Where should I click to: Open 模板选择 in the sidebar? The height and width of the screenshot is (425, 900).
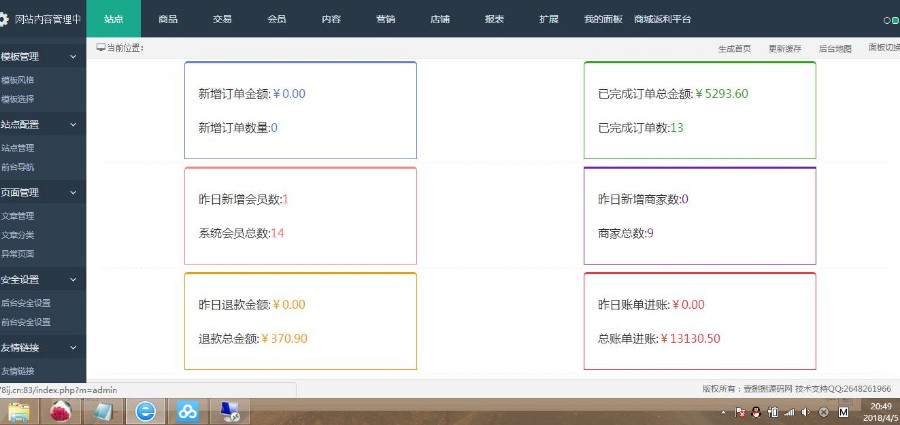click(17, 99)
